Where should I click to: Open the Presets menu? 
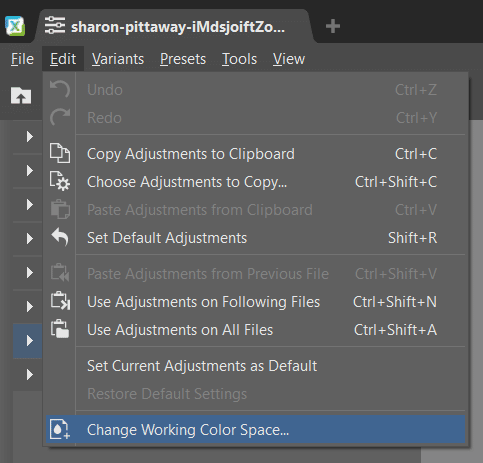tap(183, 59)
